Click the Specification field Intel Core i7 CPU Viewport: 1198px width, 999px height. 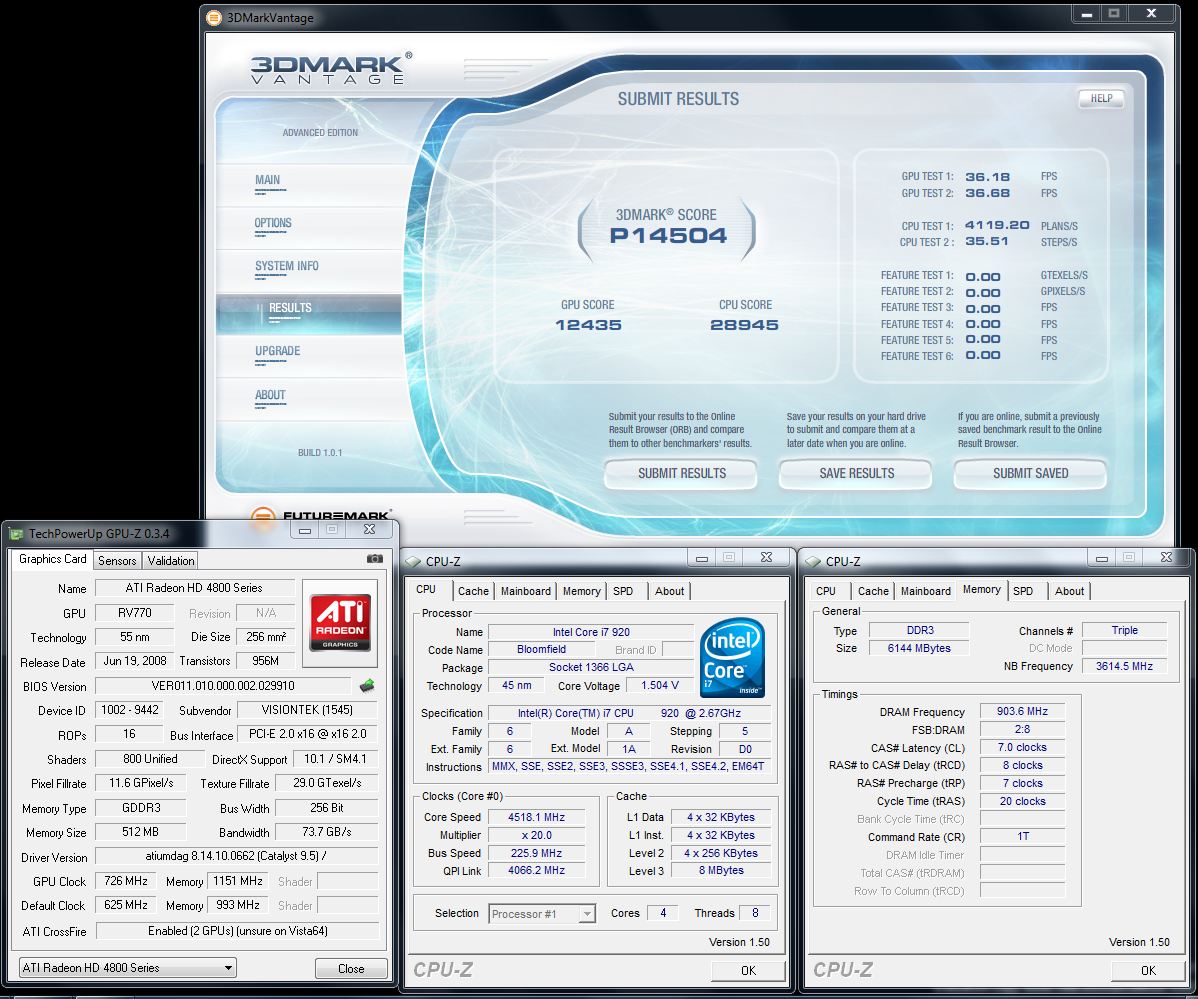pos(629,713)
